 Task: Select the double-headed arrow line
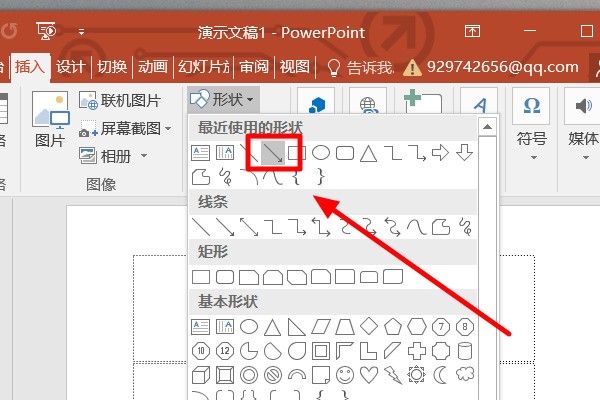click(x=248, y=226)
